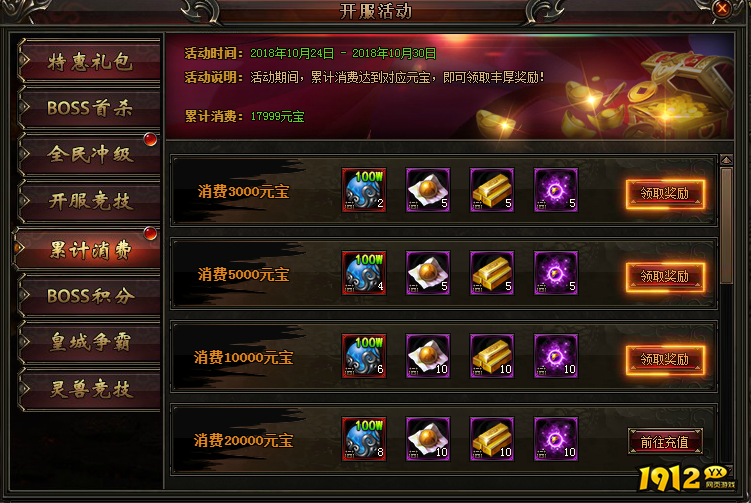Screen dimensions: 751x503
Task: Click the purple gem icon in 3000元宝 row
Action: [x=556, y=190]
